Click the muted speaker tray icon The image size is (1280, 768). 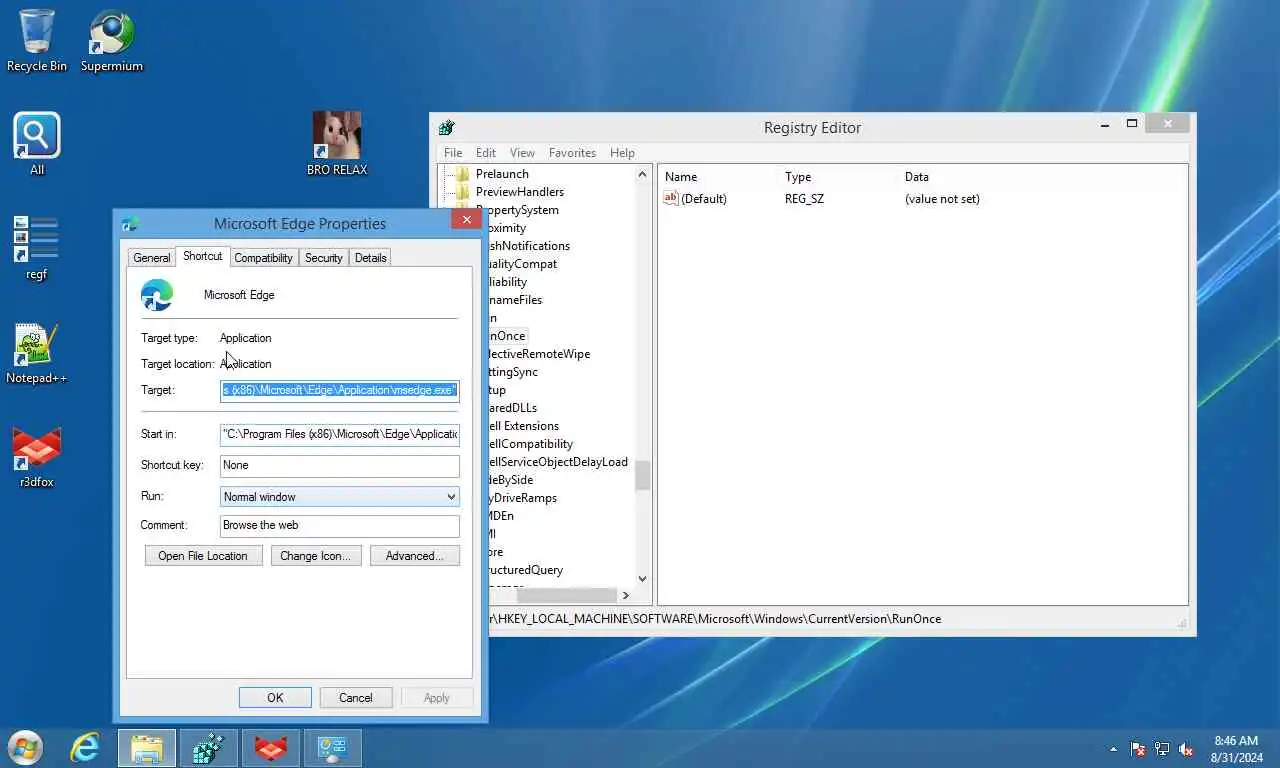[x=1186, y=749]
